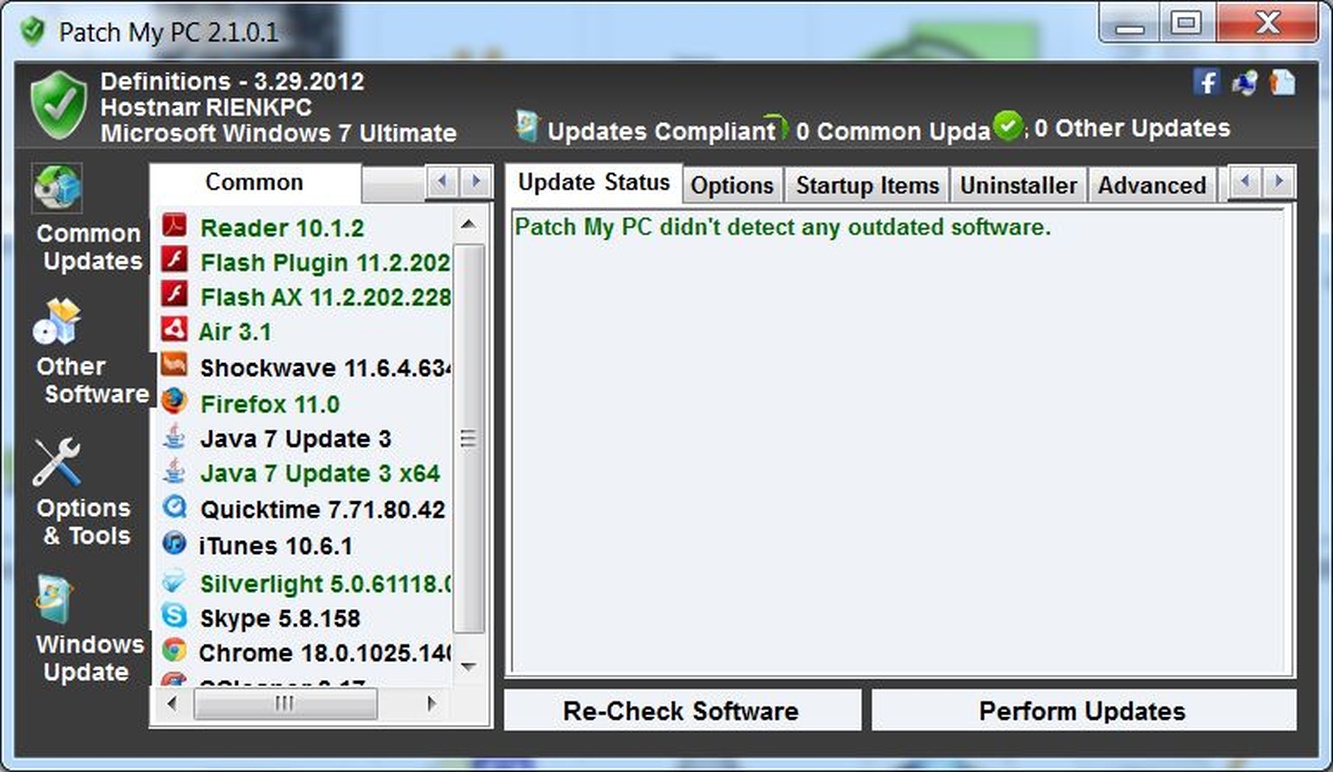Click the document icon in the header

point(1282,82)
